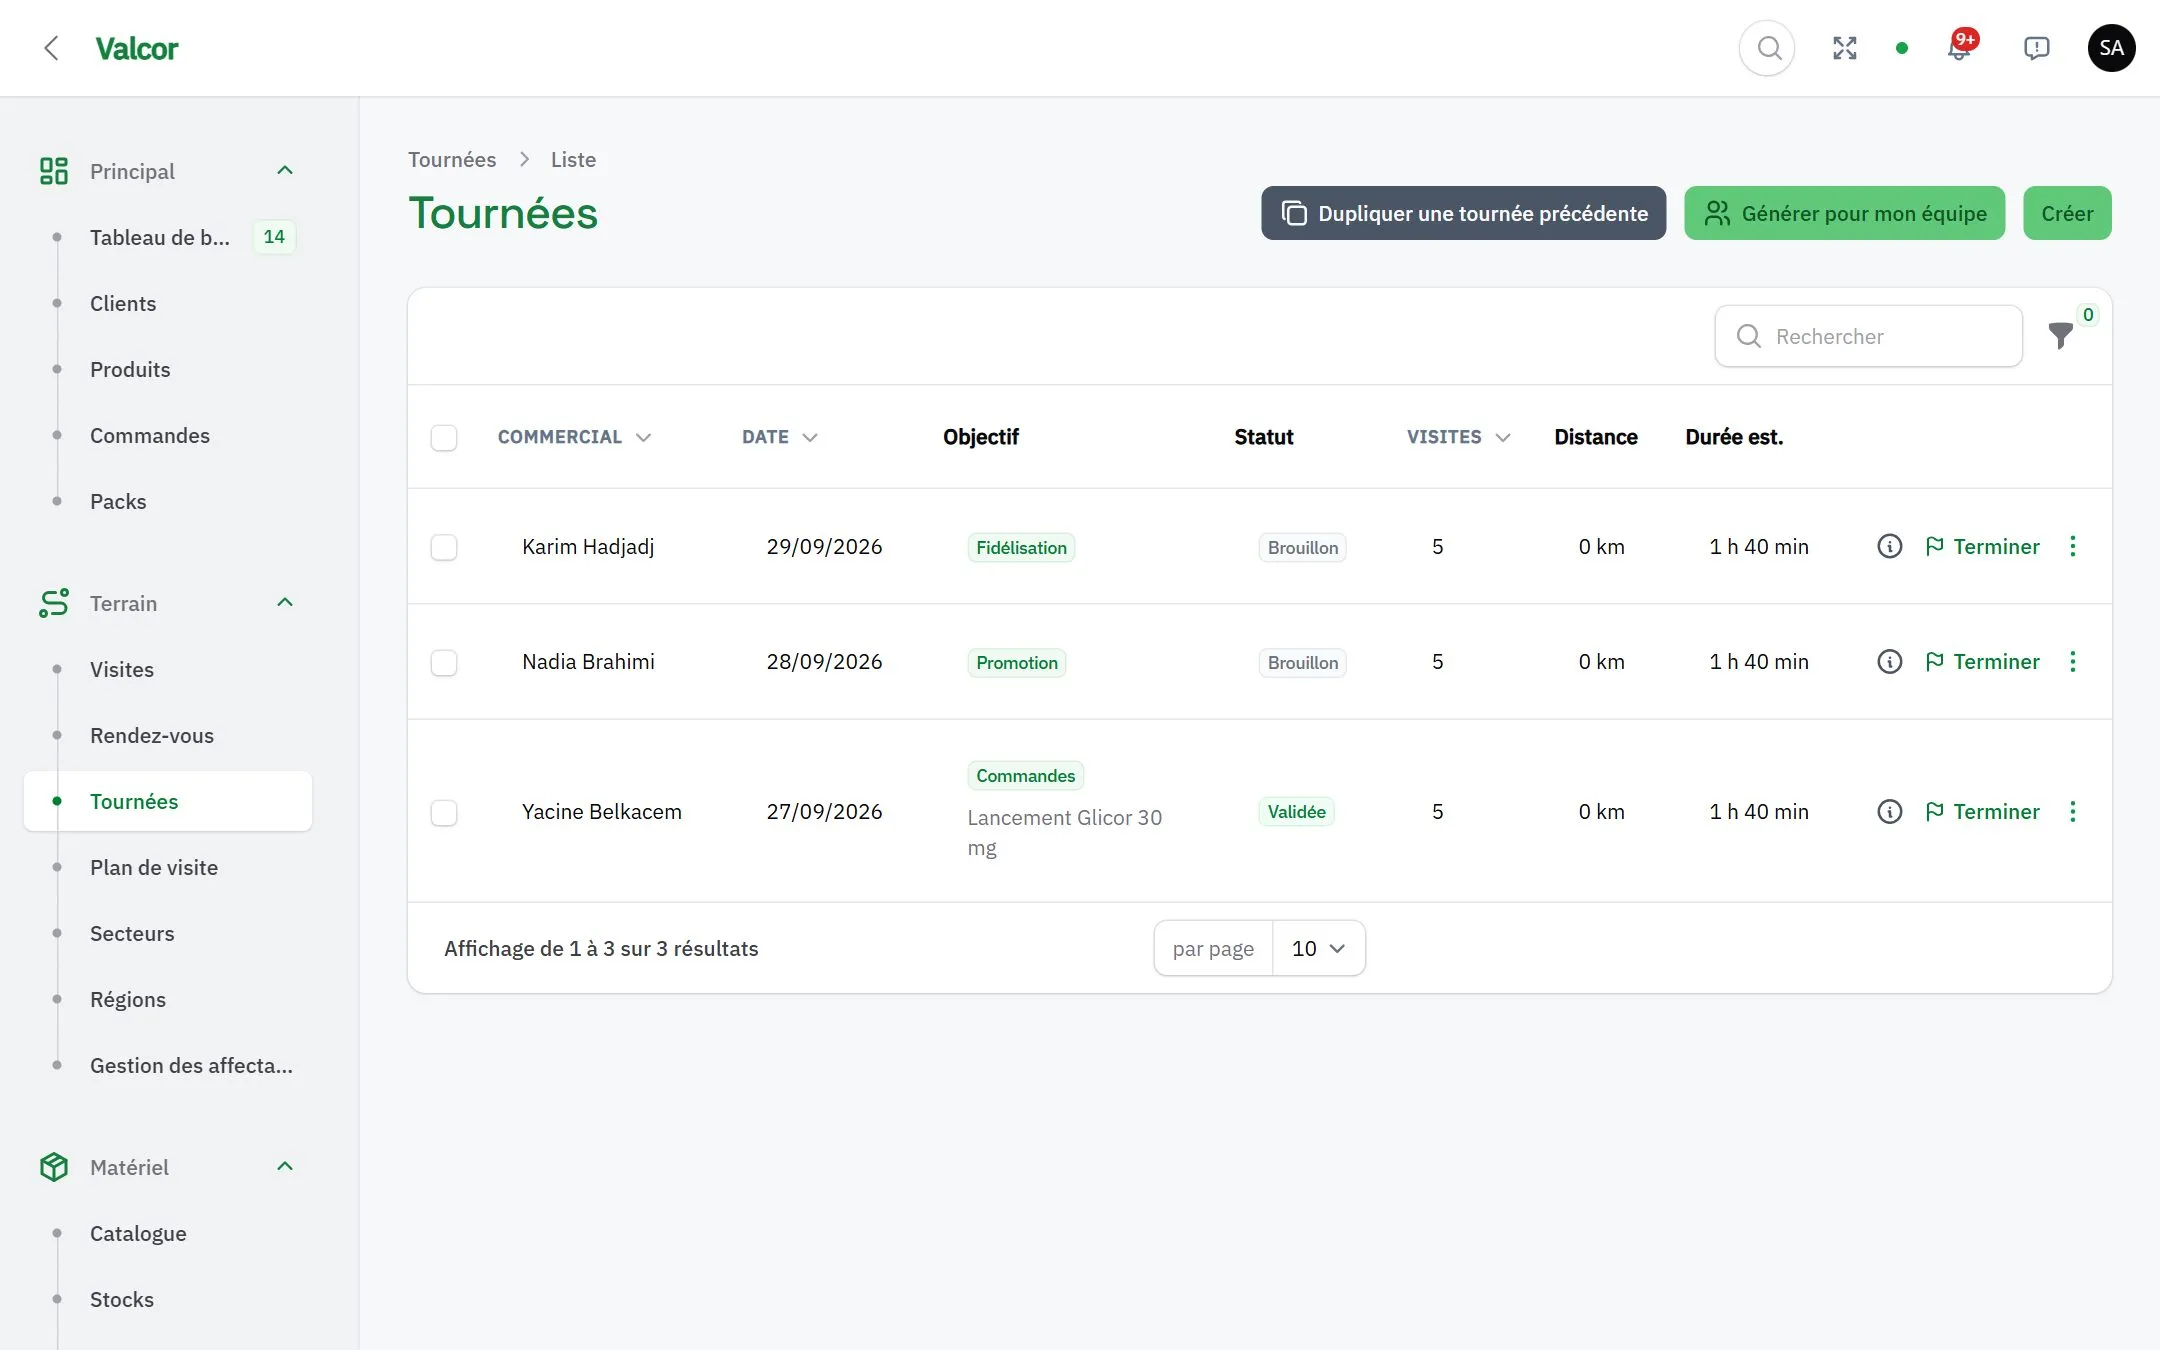
Task: Sort by the COMMERCIAL column
Action: point(574,437)
